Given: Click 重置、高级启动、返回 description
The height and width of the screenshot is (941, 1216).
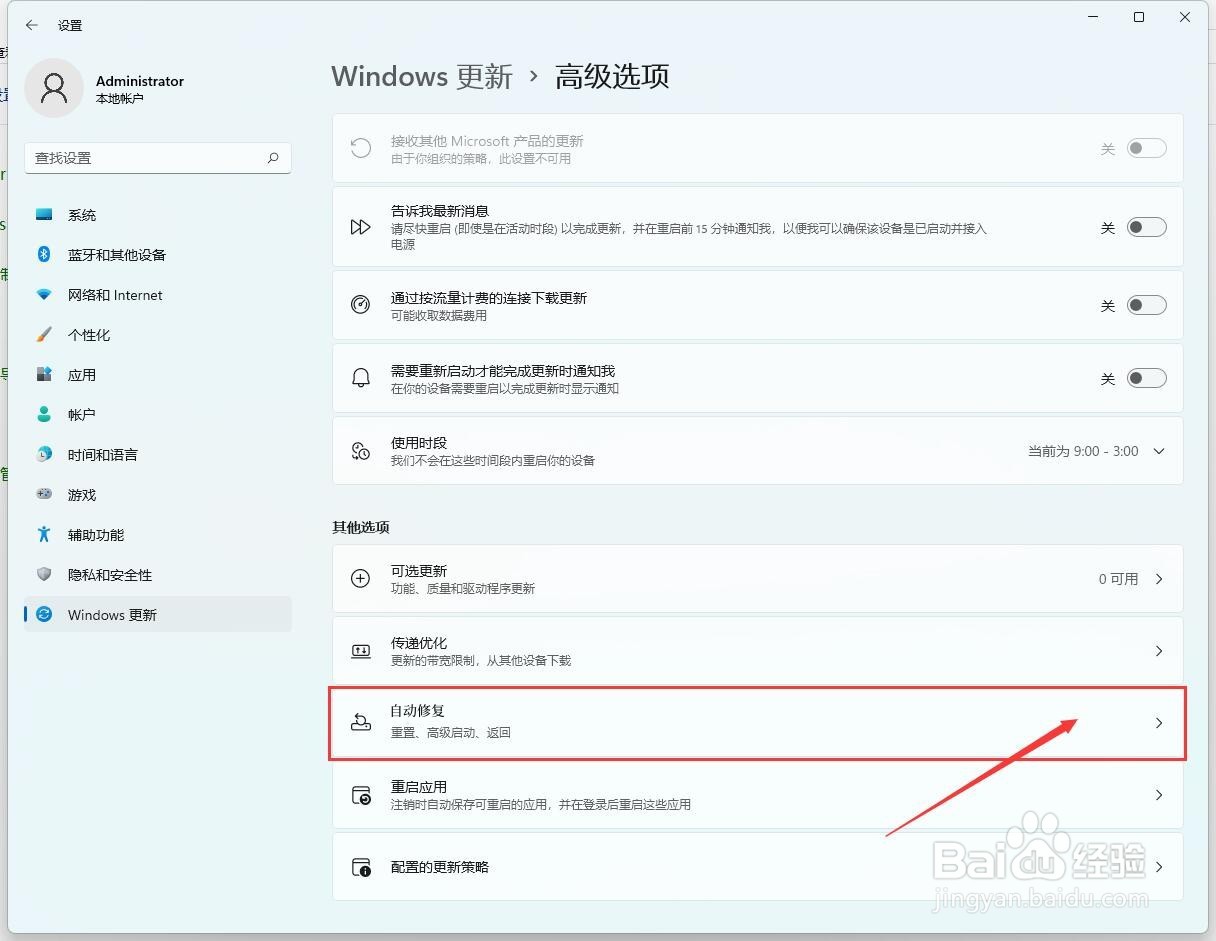Looking at the screenshot, I should click(x=450, y=733).
